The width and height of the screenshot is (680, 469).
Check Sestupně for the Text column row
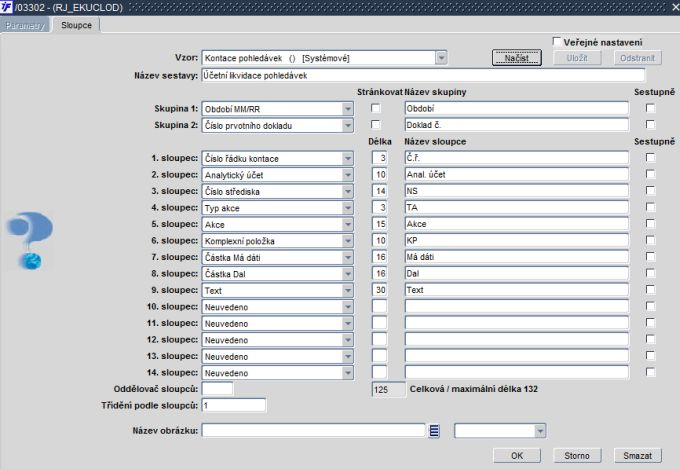click(650, 289)
